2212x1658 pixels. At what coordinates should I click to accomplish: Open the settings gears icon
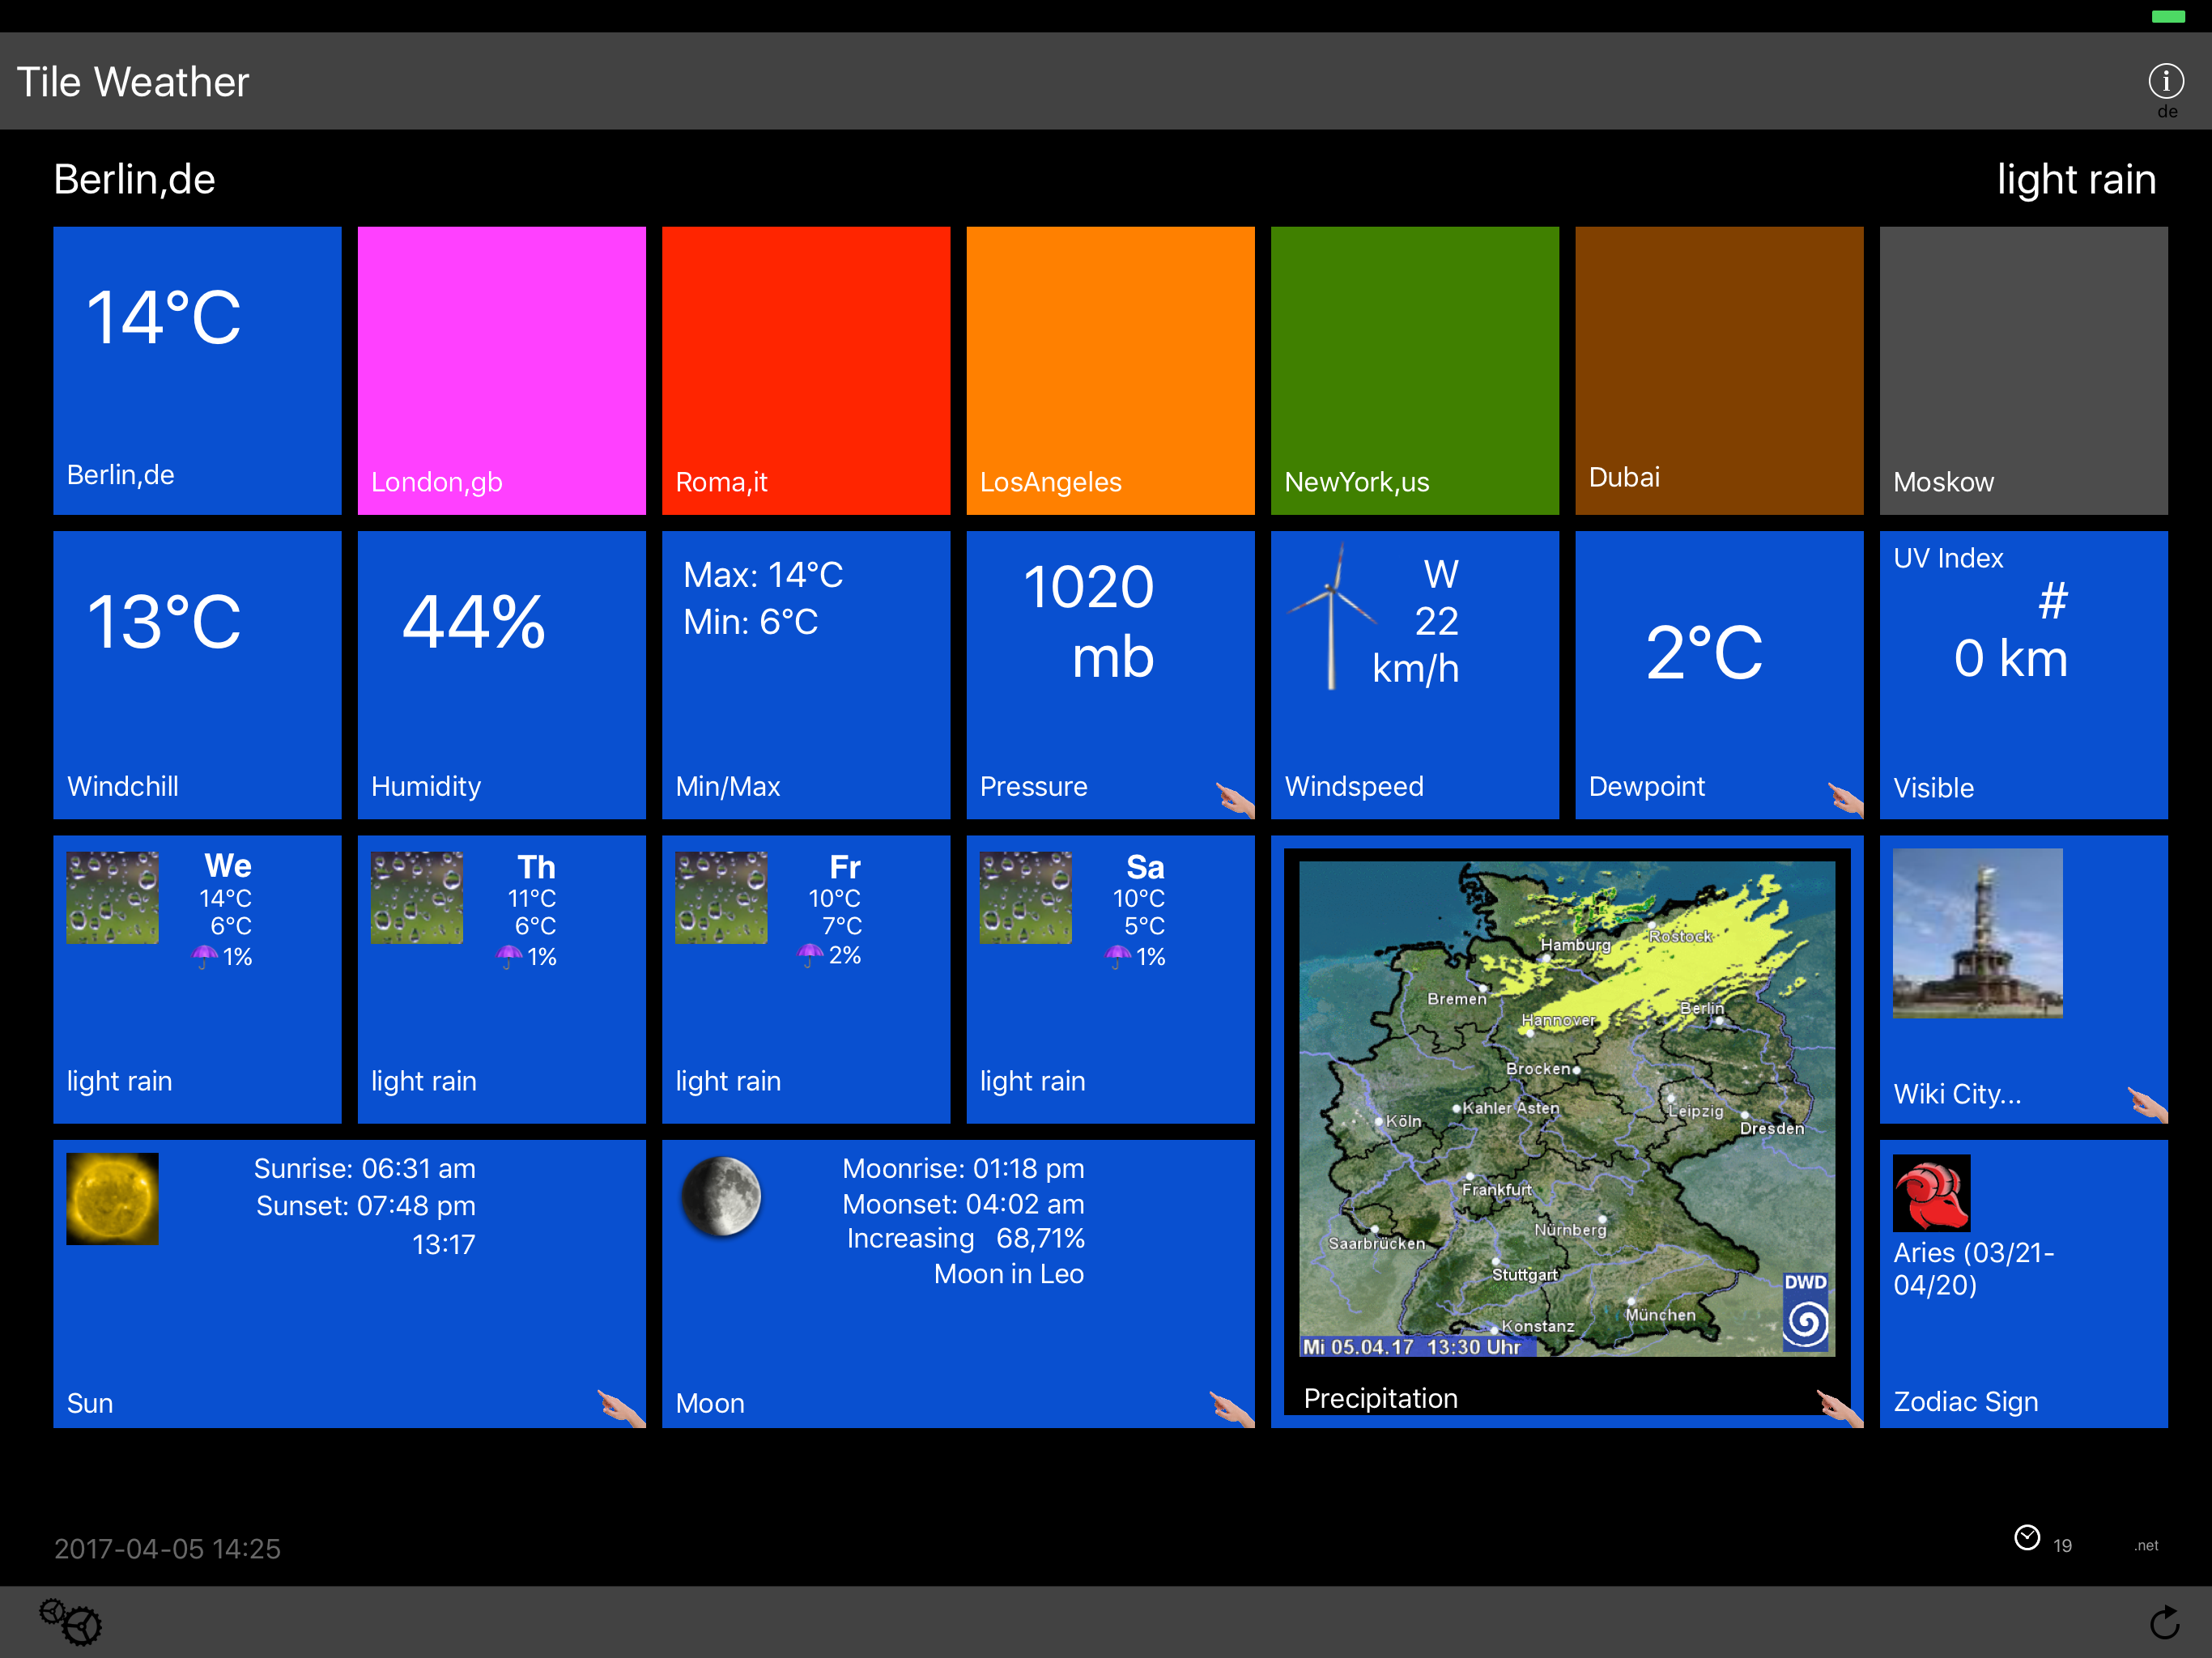coord(71,1621)
